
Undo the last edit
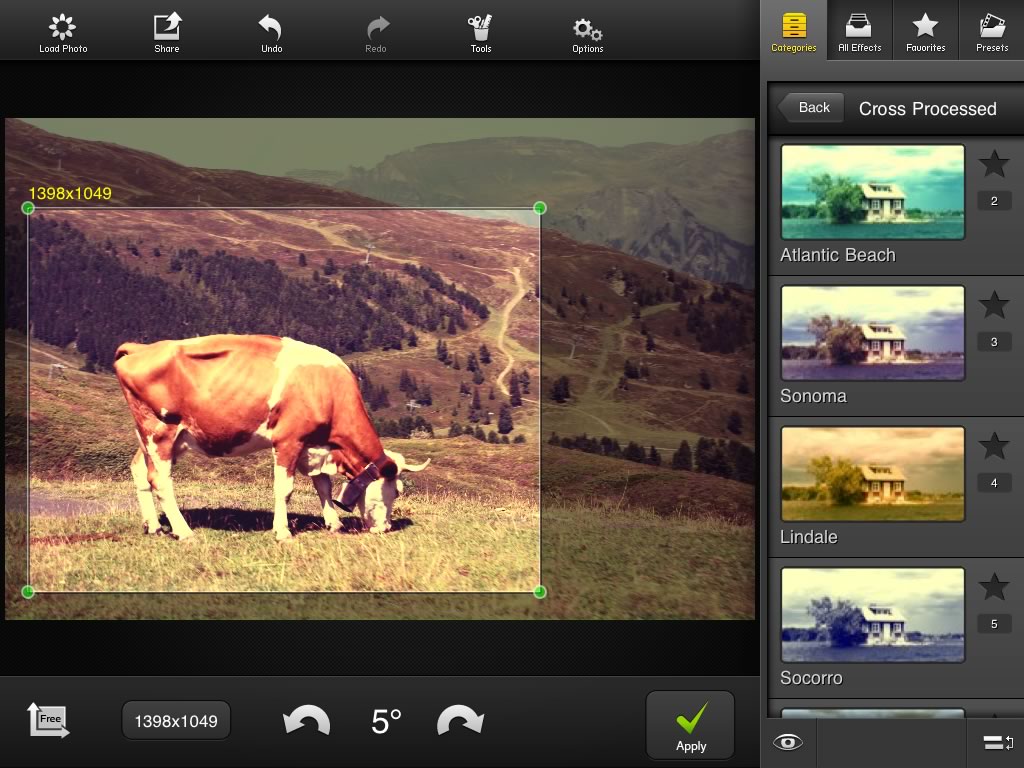tap(271, 33)
